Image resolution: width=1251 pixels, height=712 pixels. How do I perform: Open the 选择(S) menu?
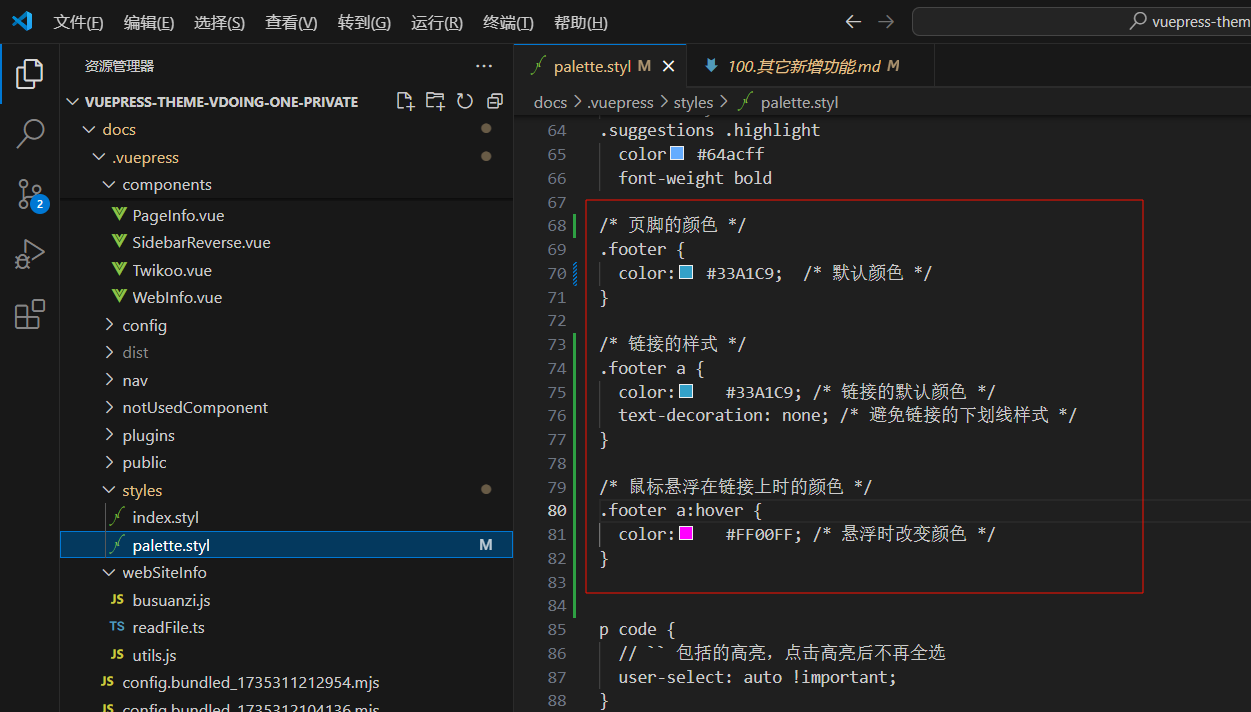coord(219,22)
